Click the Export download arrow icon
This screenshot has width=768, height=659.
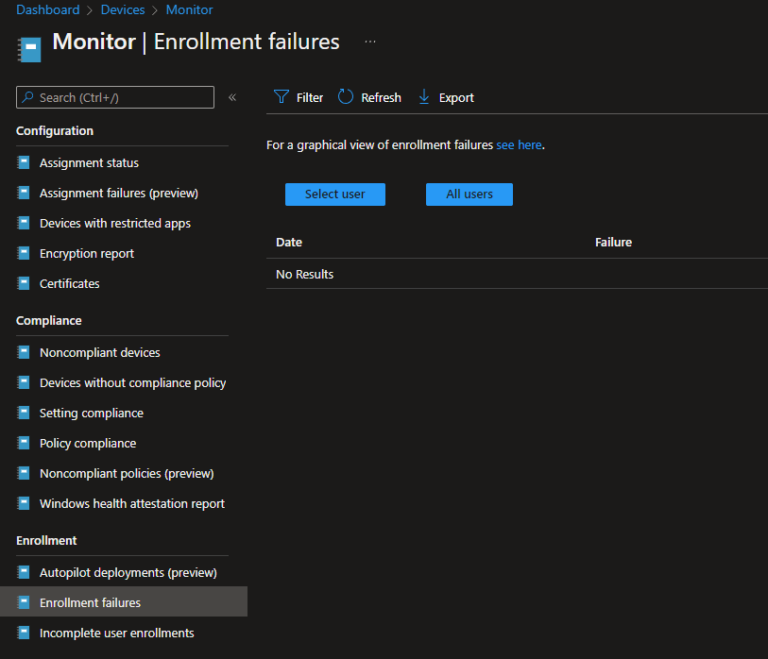424,97
